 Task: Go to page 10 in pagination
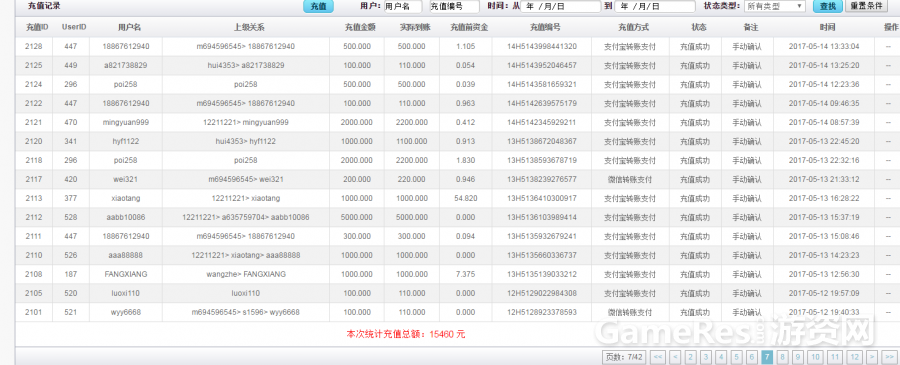(816, 357)
